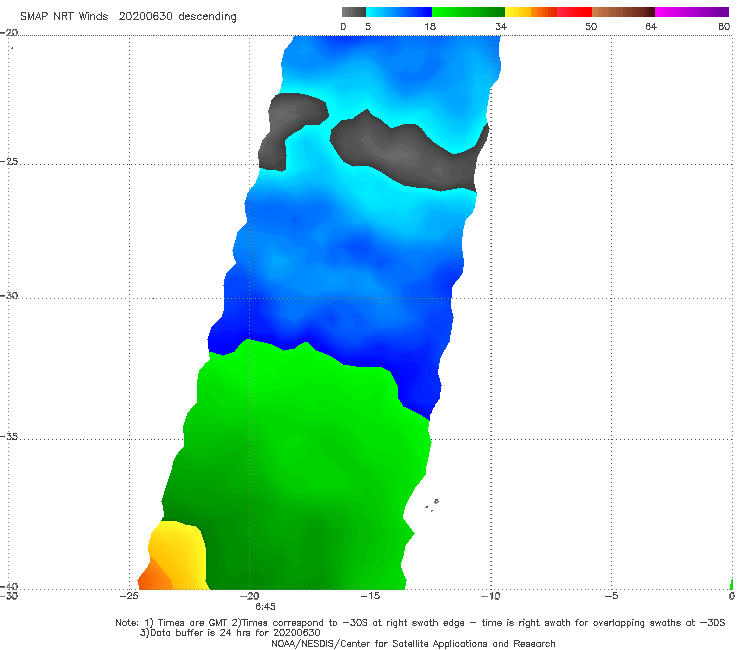Click the 'Data buffer is 24 hrs' note
Image resolution: width=740 pixels, height=650 pixels.
230,633
